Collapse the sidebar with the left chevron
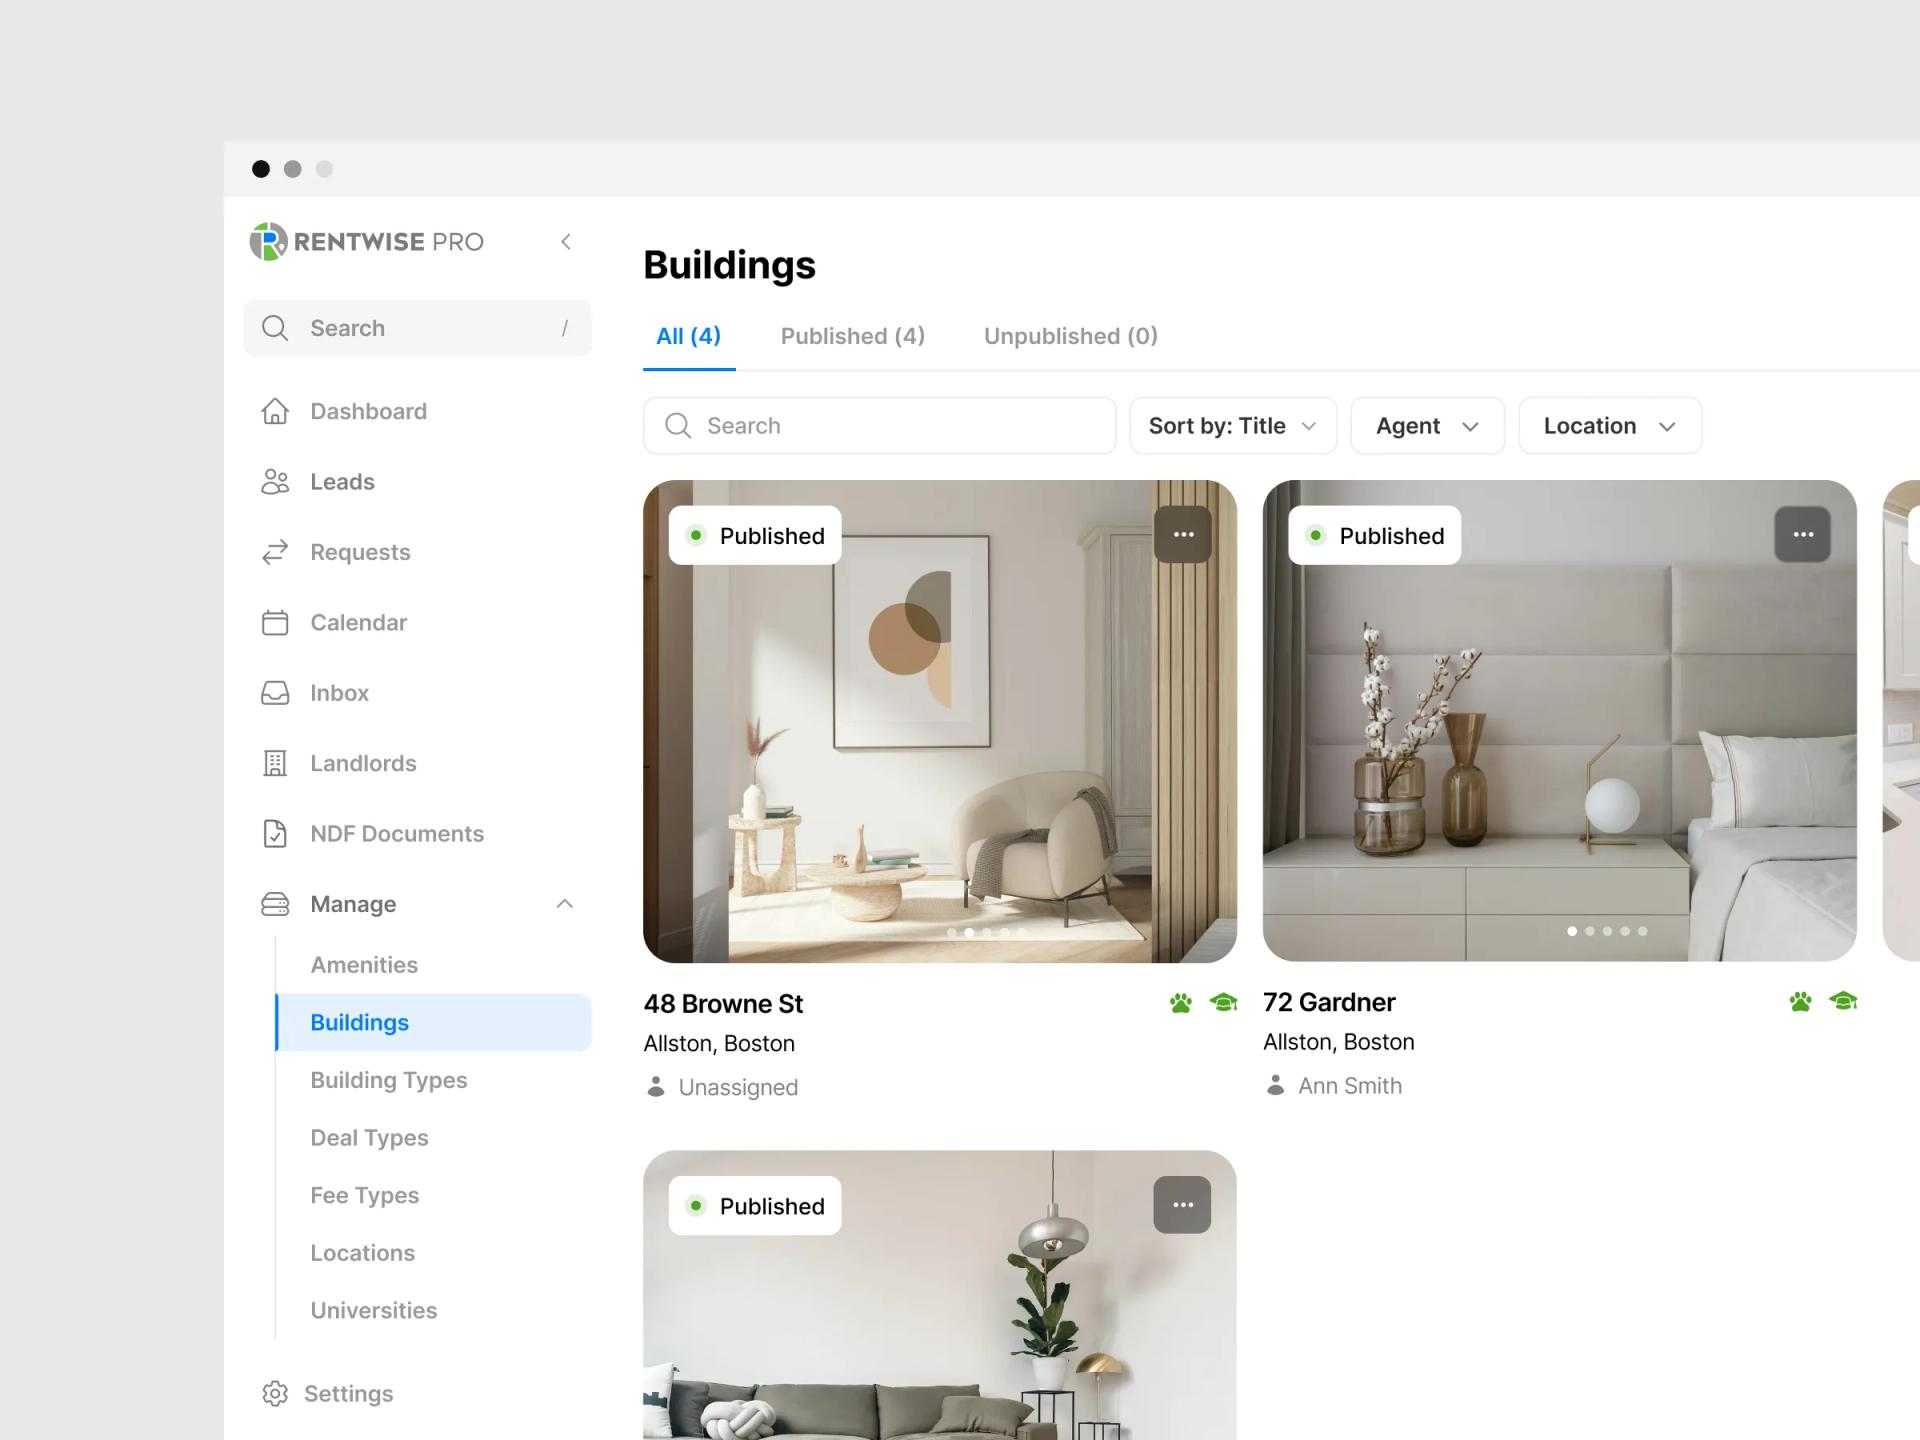 pyautogui.click(x=566, y=242)
